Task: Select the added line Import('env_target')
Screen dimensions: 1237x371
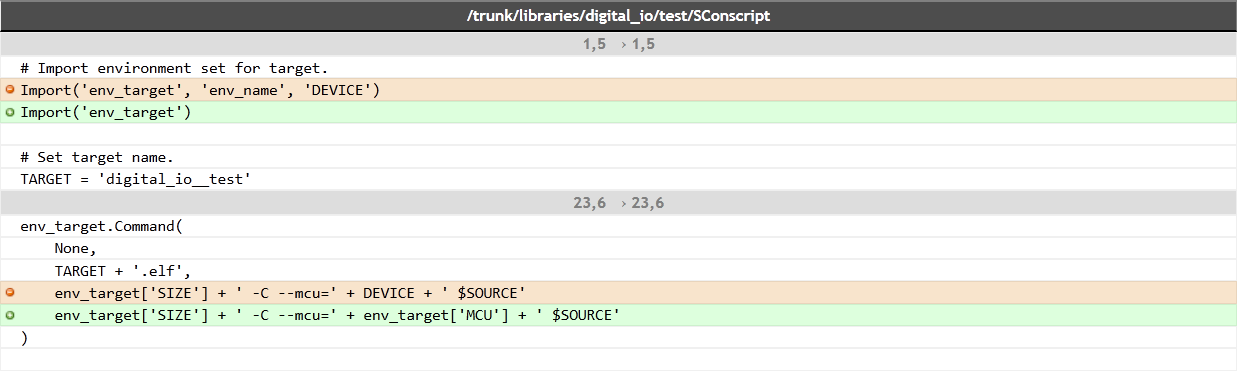Action: point(618,113)
